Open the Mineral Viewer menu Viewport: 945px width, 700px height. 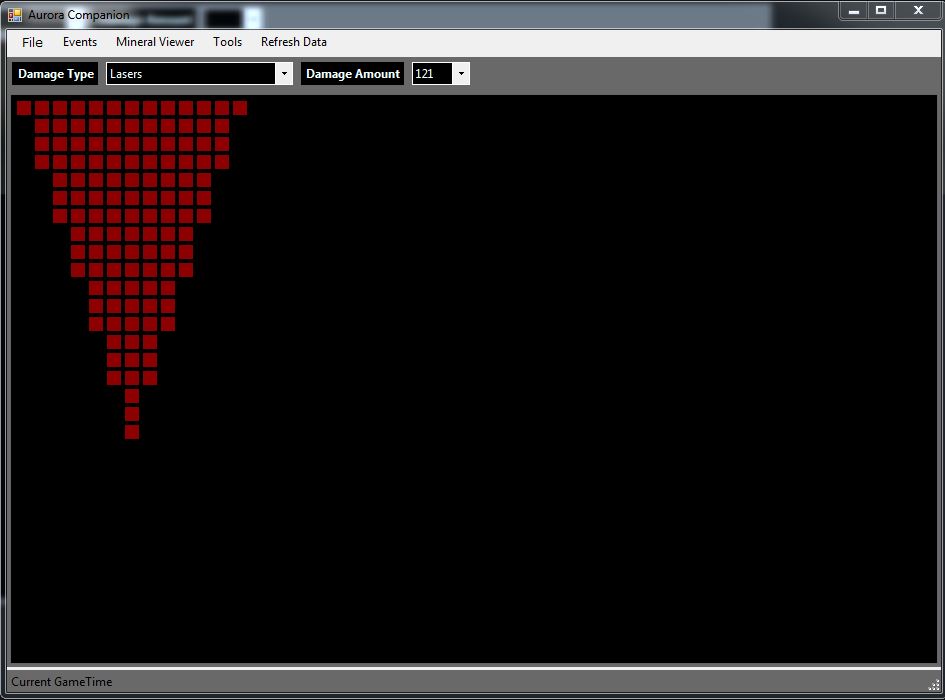tap(155, 42)
